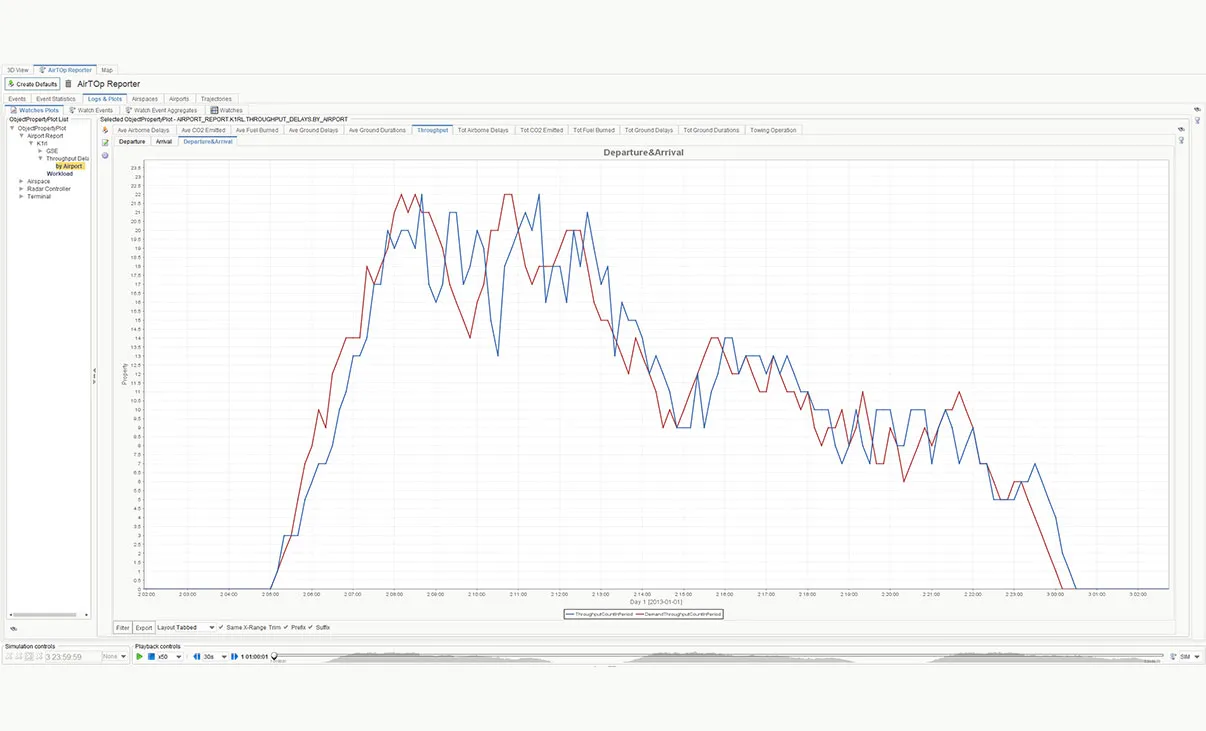Click the purple round icon below the edit icon

(105, 155)
